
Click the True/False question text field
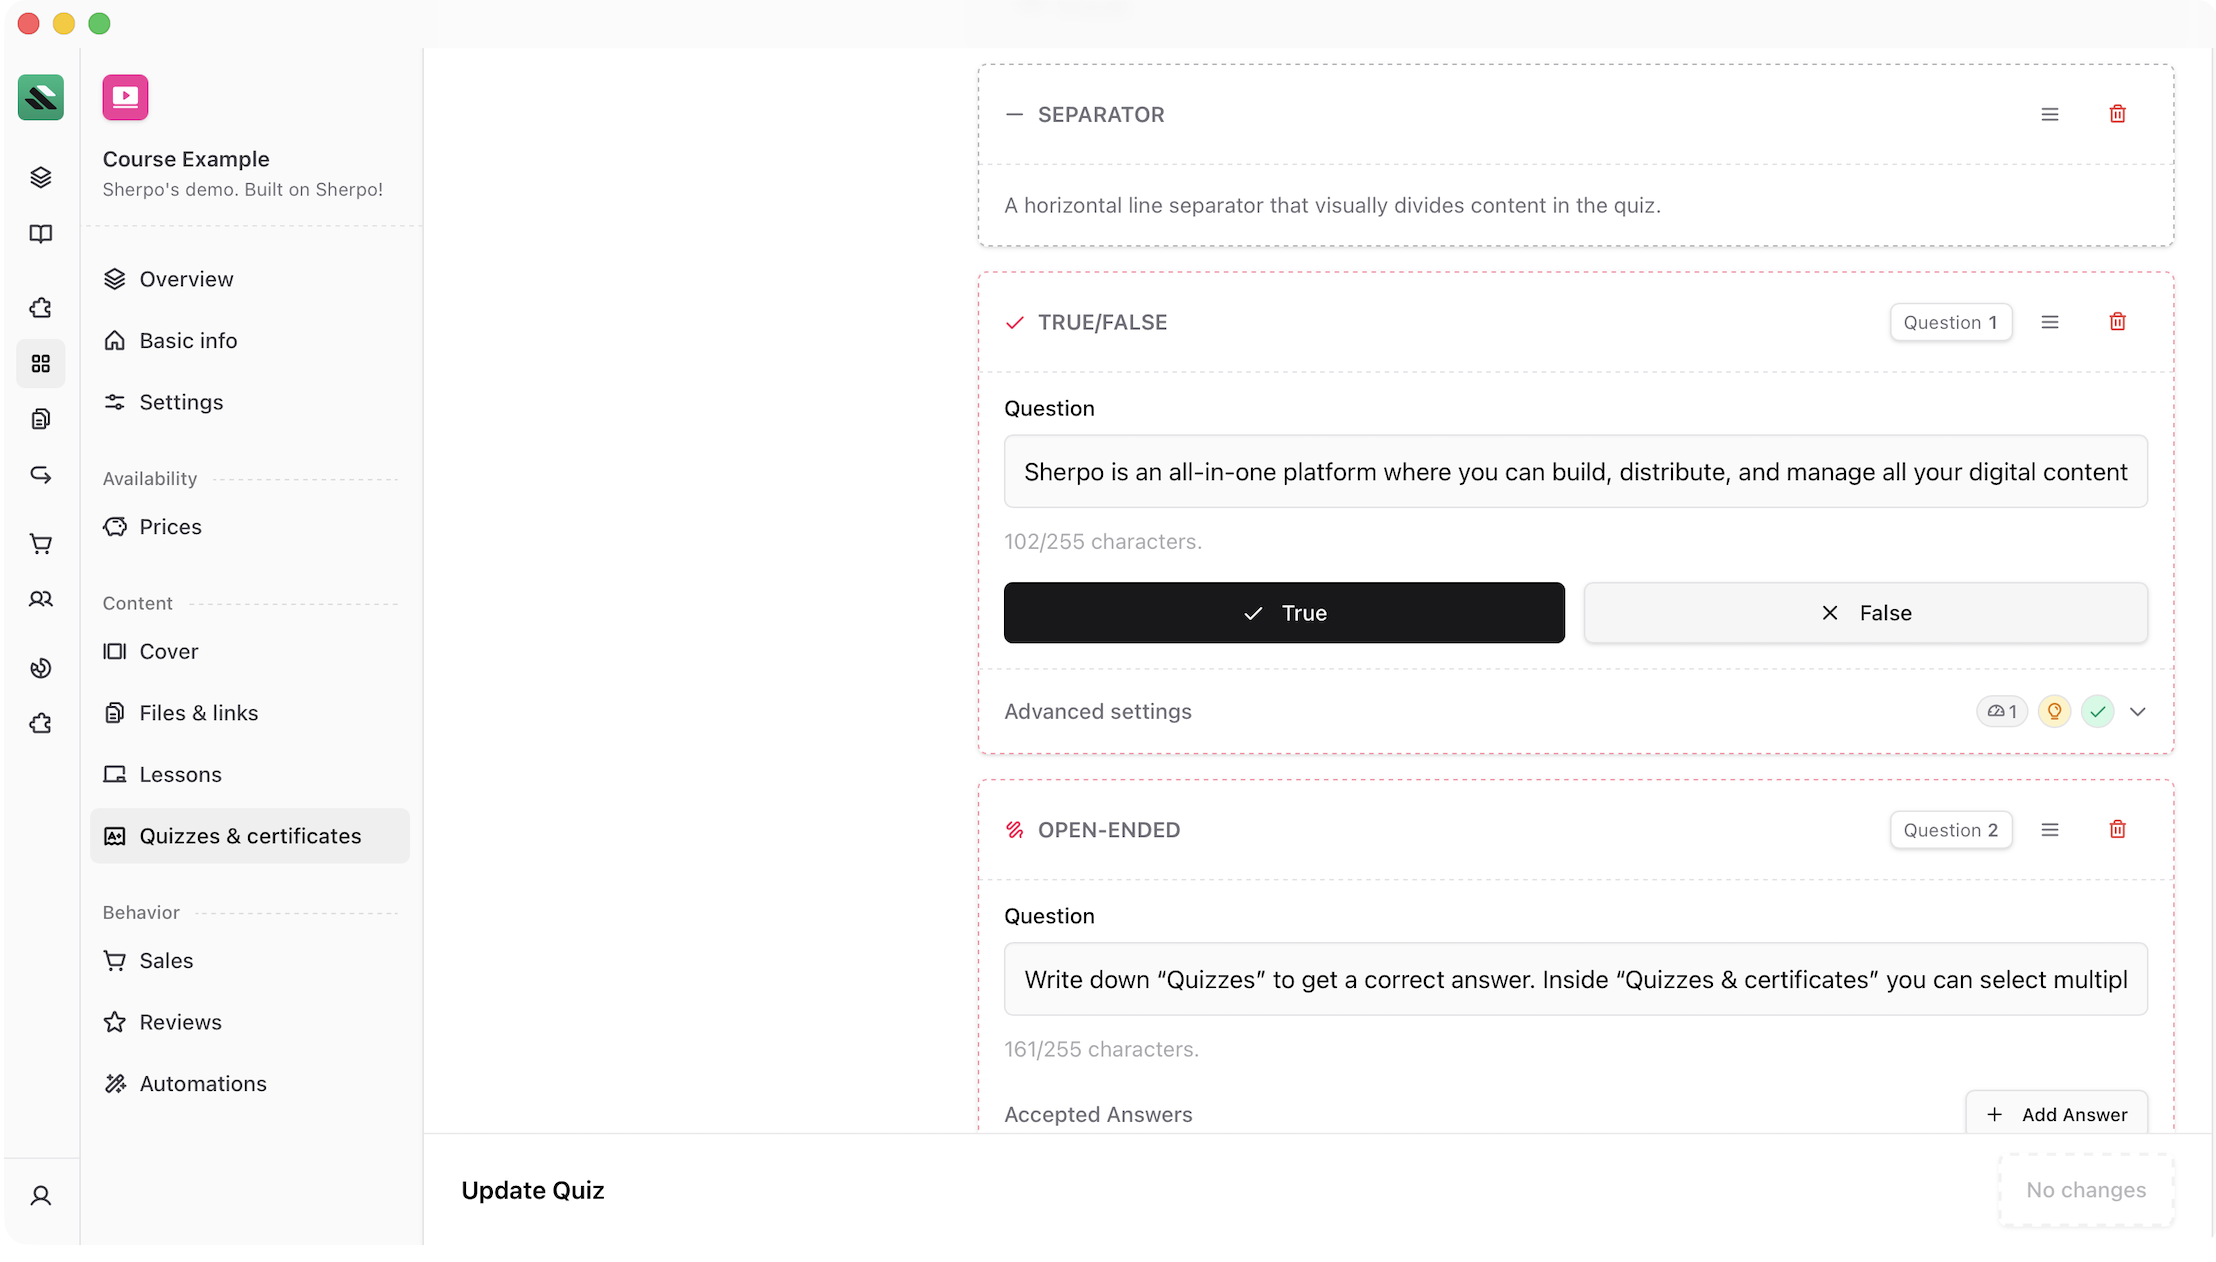coord(1575,472)
